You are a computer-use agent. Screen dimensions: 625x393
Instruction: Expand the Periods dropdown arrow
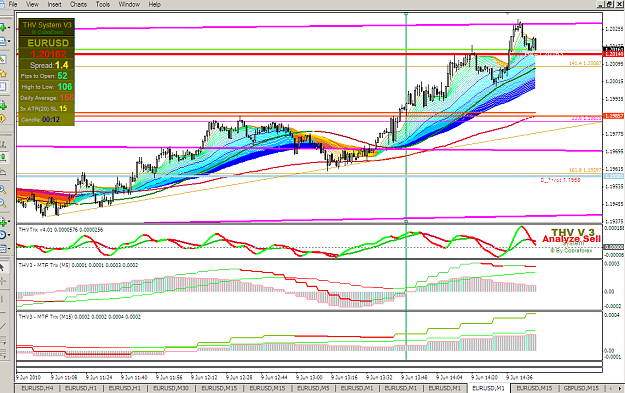point(9,235)
